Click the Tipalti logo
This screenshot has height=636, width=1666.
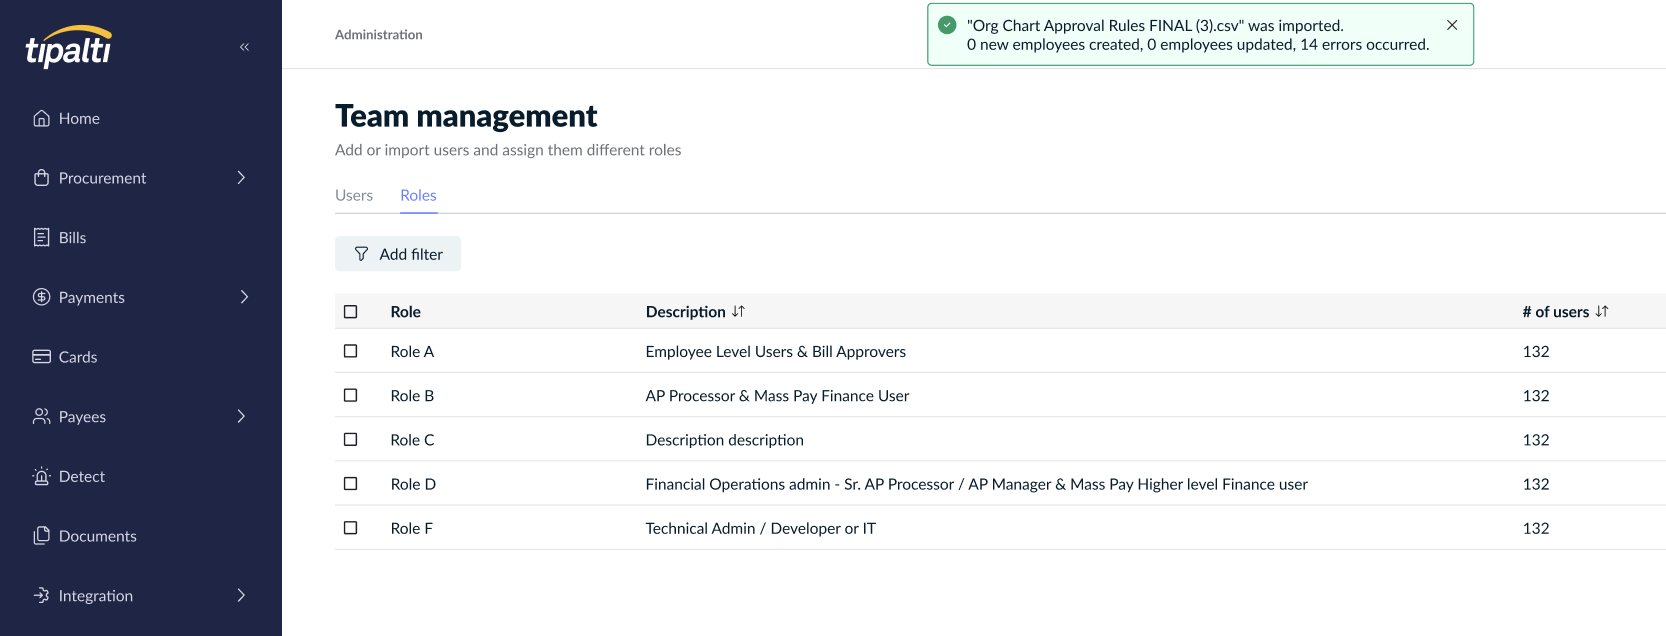tap(68, 47)
